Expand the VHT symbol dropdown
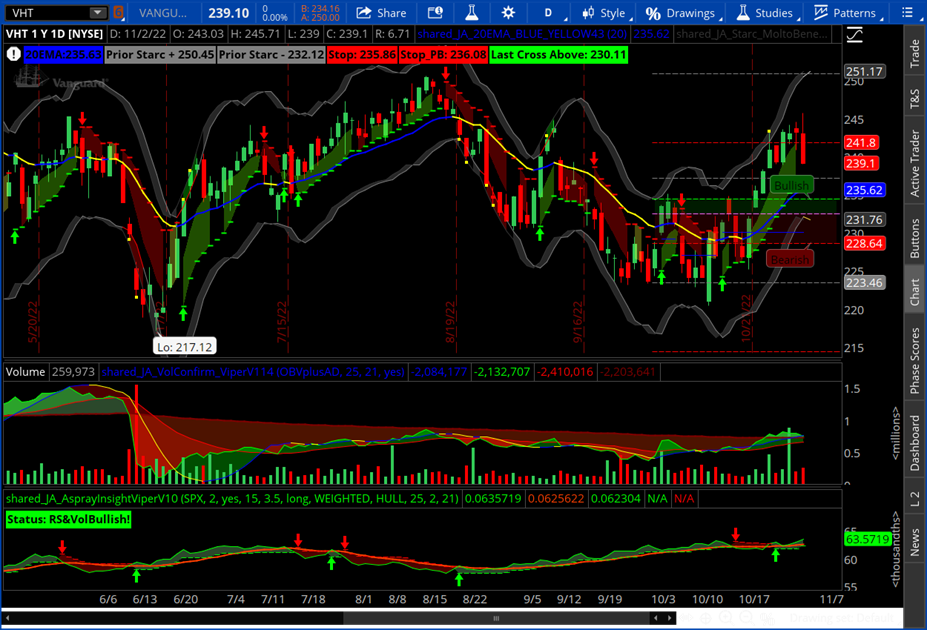This screenshot has height=630, width=927. 96,13
